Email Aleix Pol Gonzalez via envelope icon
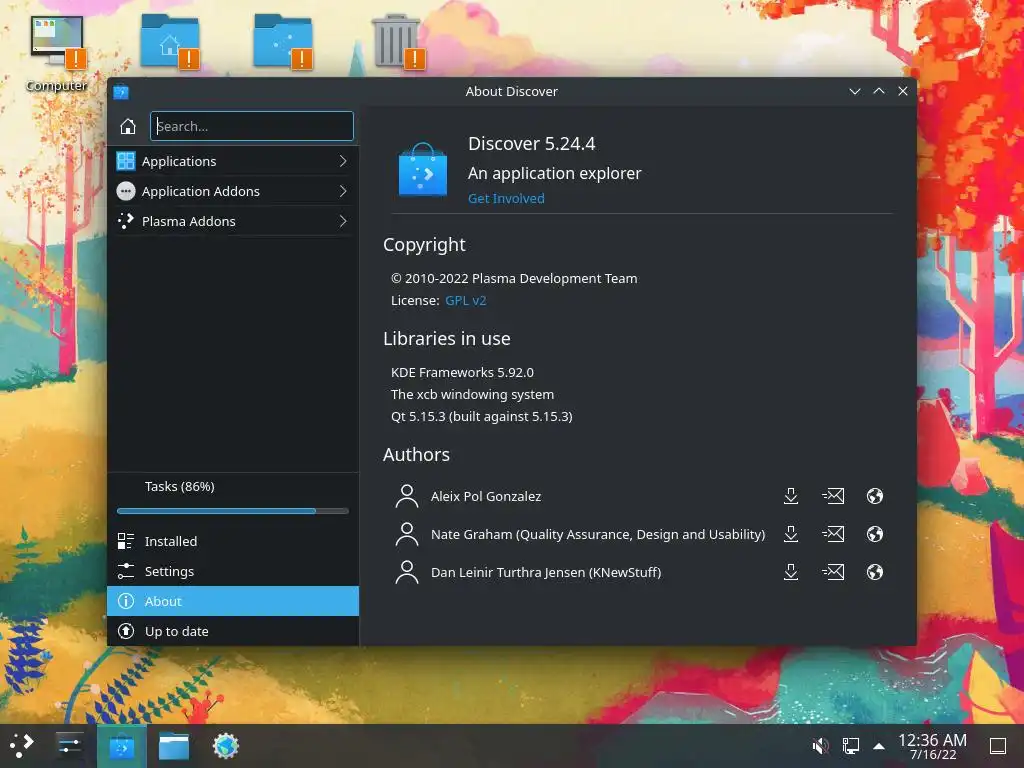1024x768 pixels. click(833, 496)
